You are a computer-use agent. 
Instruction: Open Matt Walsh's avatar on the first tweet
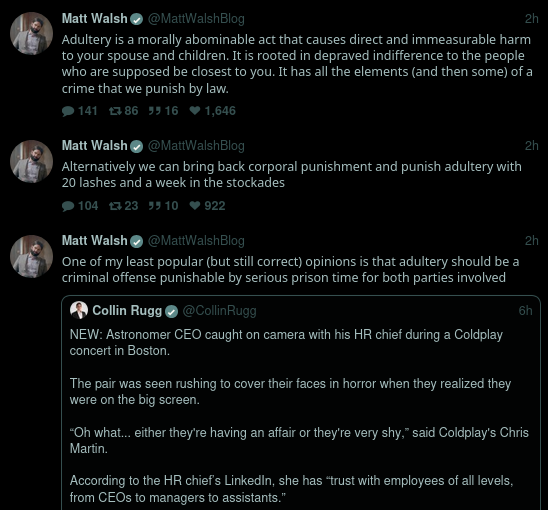31,34
